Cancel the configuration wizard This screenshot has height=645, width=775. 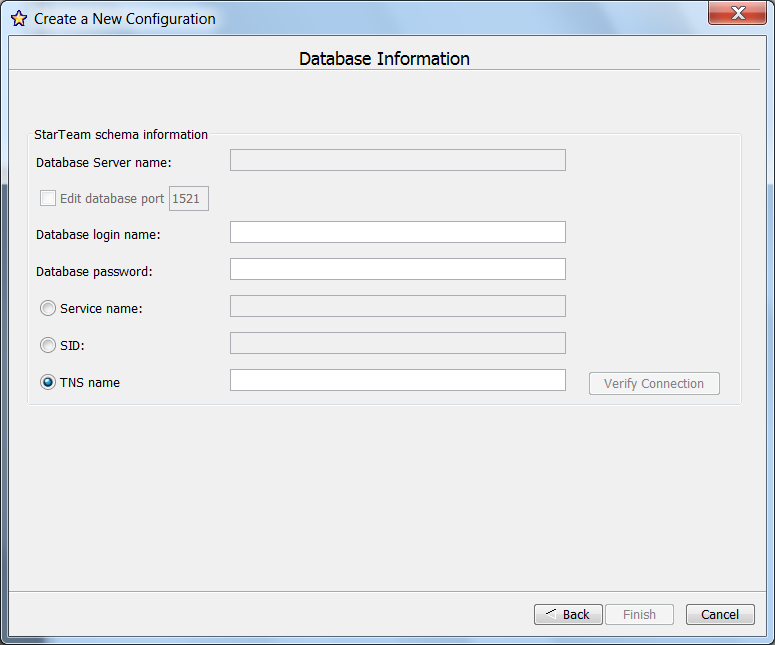720,614
